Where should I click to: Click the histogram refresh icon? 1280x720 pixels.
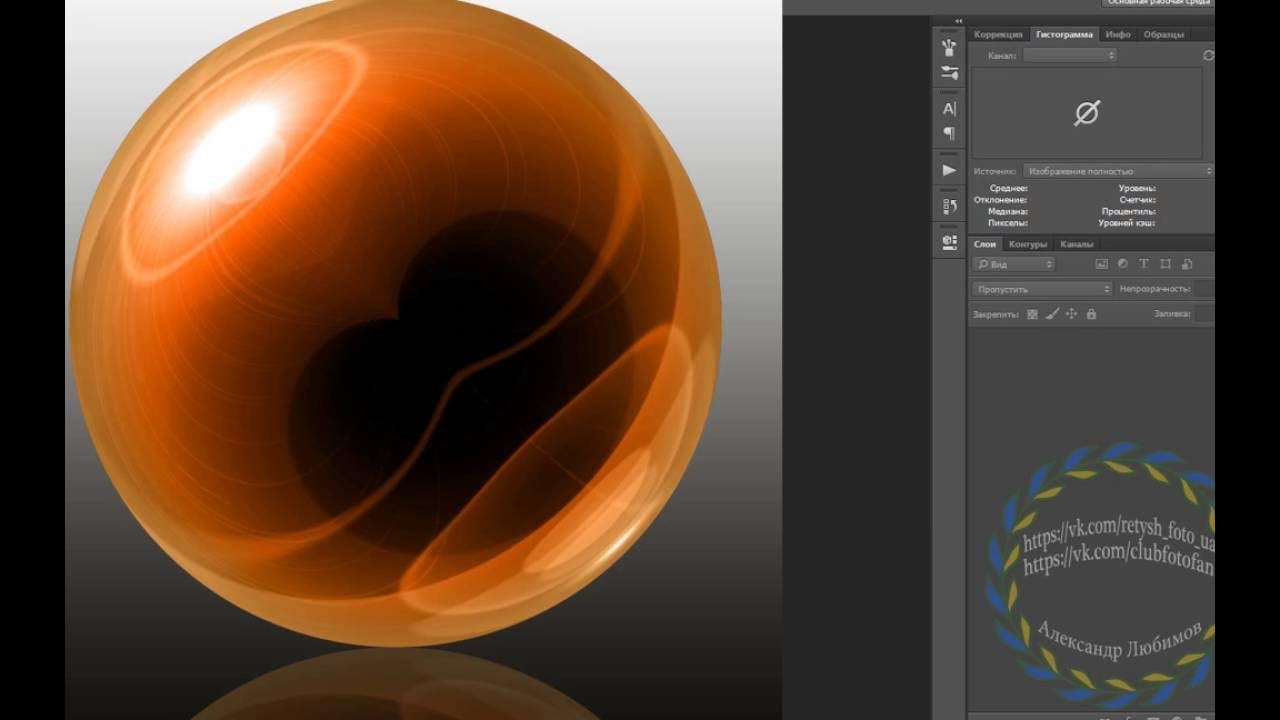(x=1208, y=56)
